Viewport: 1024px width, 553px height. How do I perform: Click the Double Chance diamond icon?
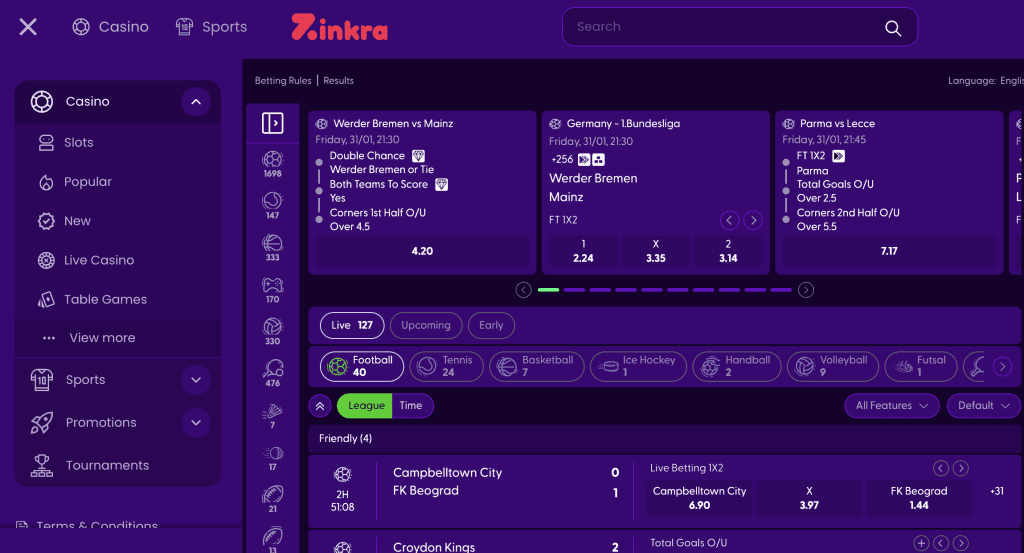(x=419, y=156)
